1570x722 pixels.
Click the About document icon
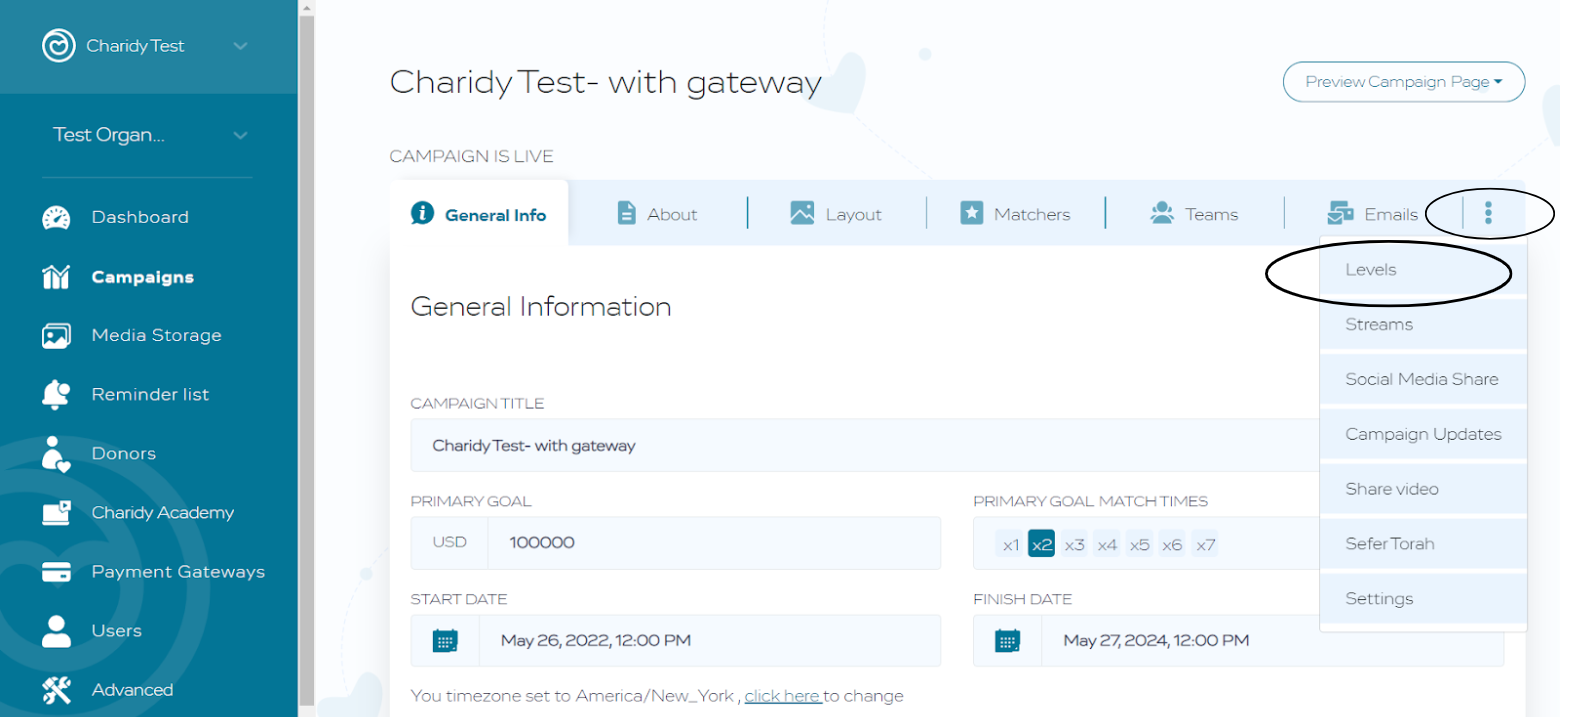point(626,213)
